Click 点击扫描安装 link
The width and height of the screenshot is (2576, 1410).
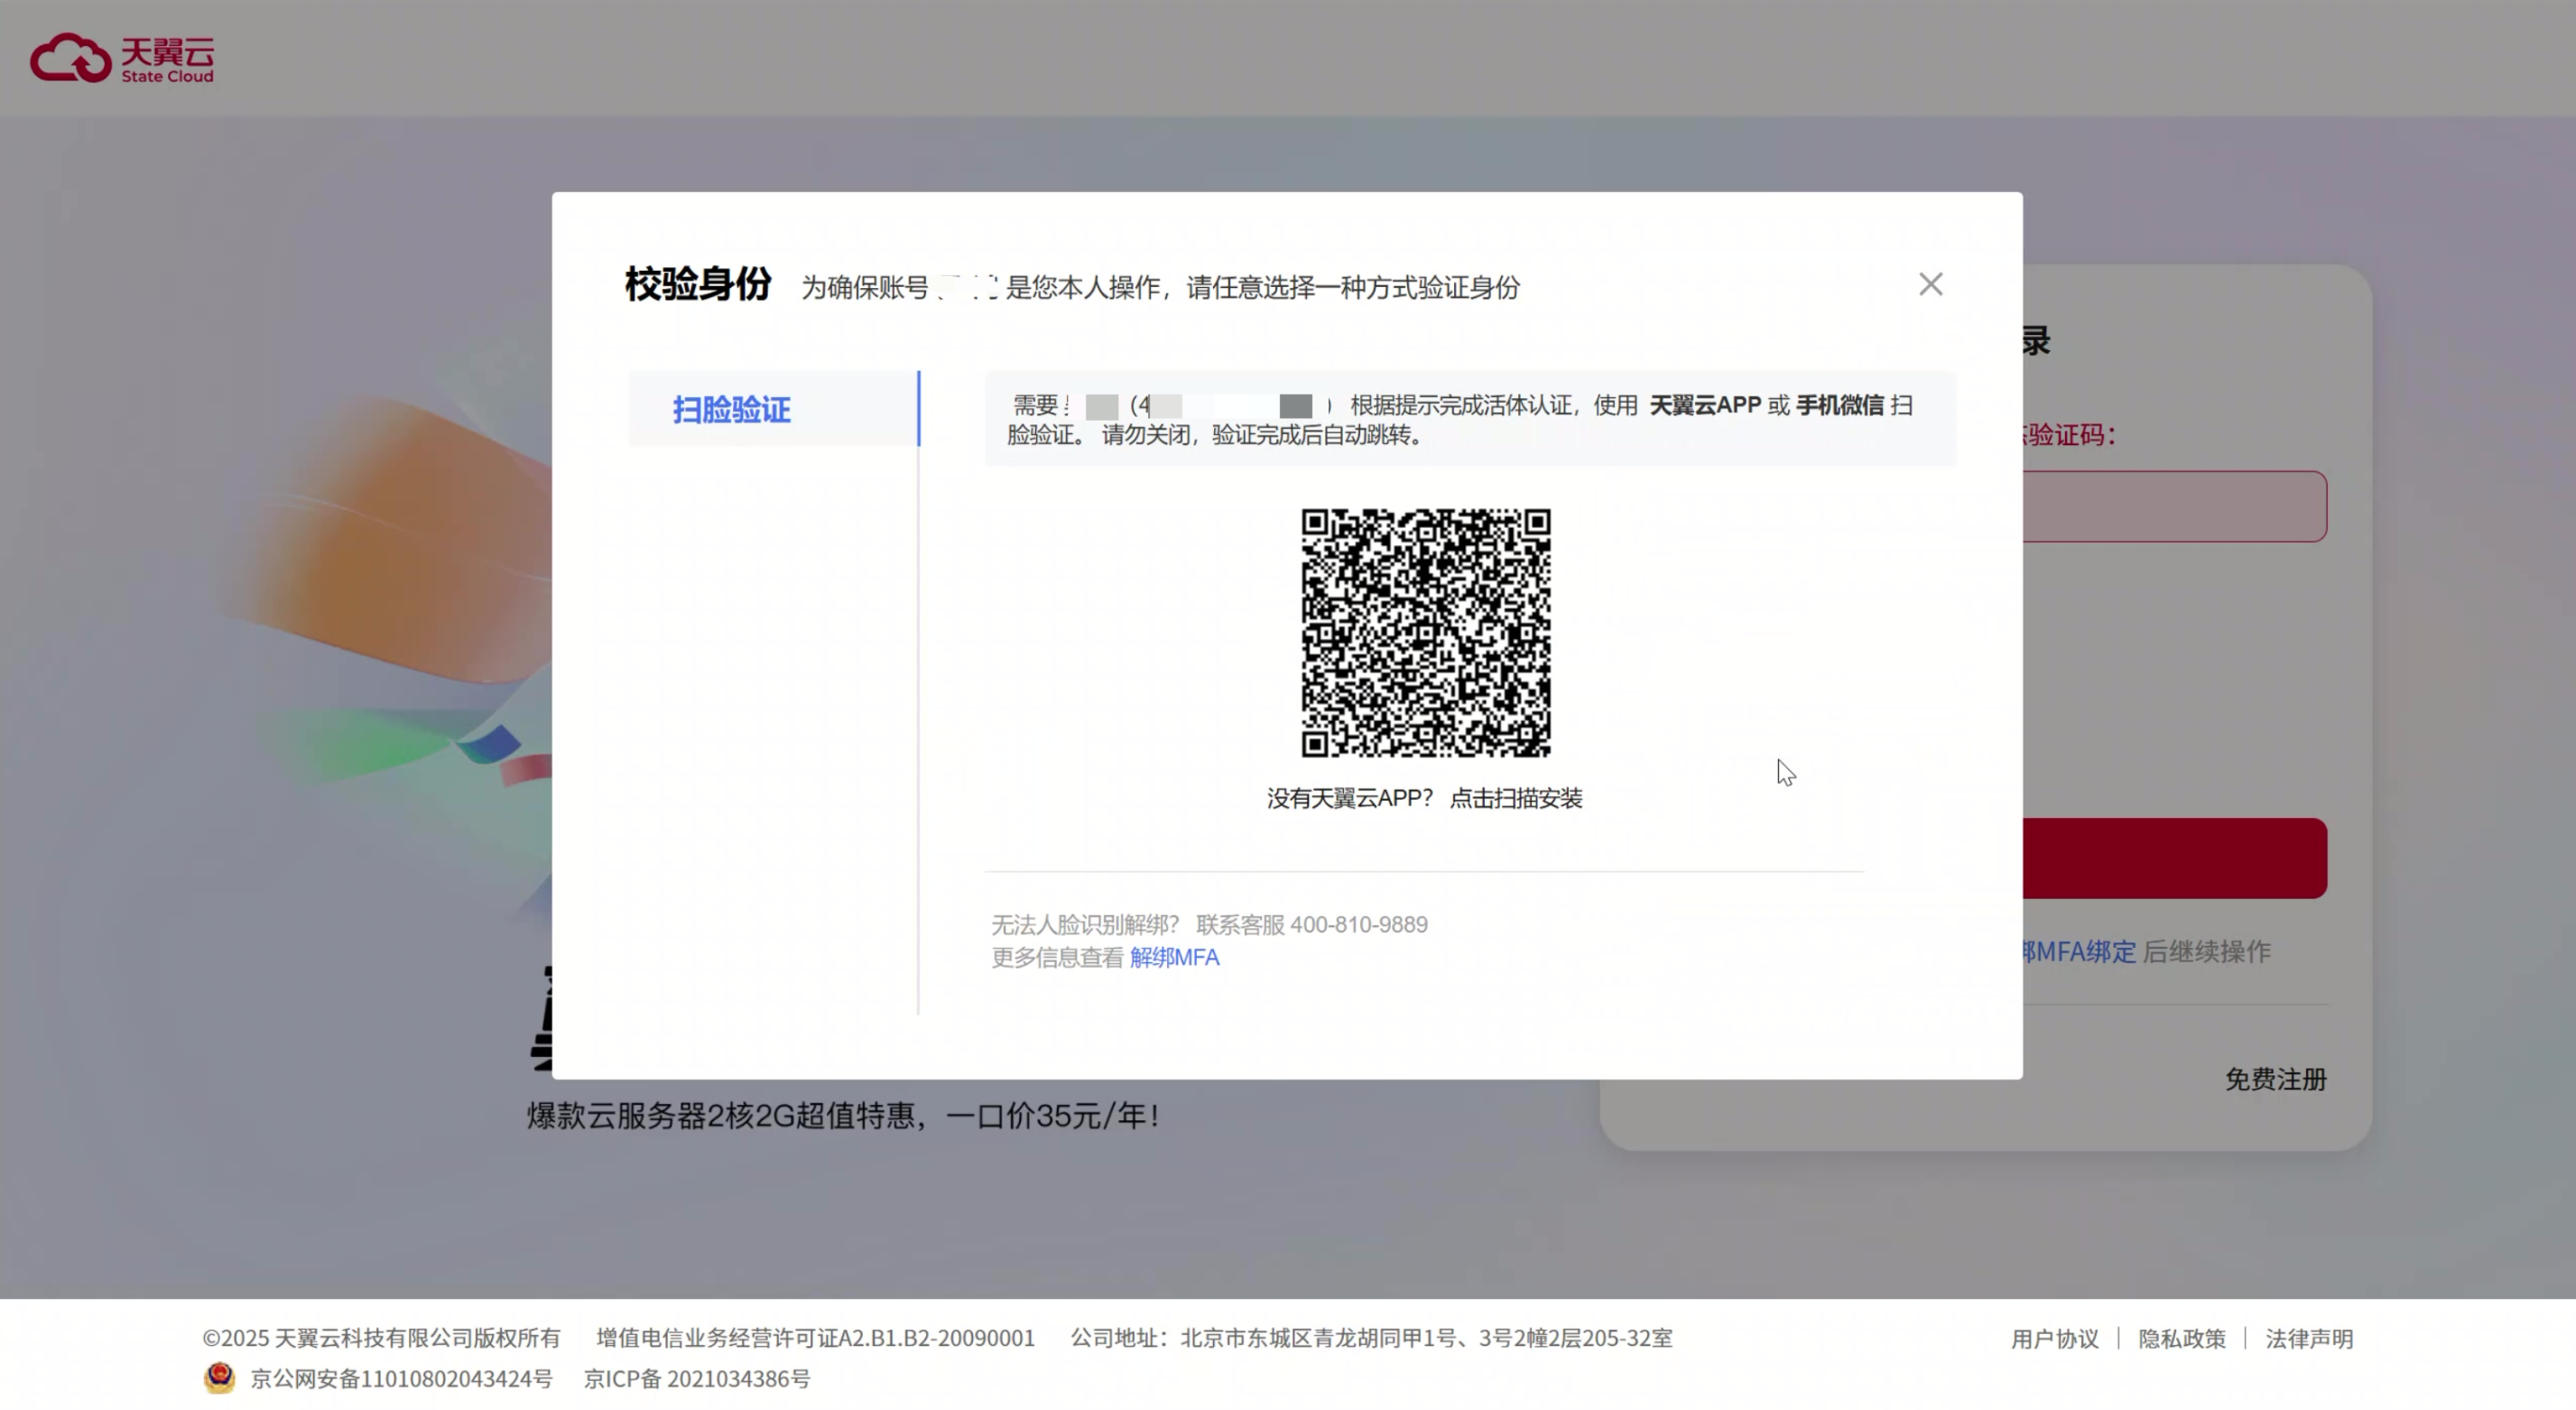coord(1515,798)
